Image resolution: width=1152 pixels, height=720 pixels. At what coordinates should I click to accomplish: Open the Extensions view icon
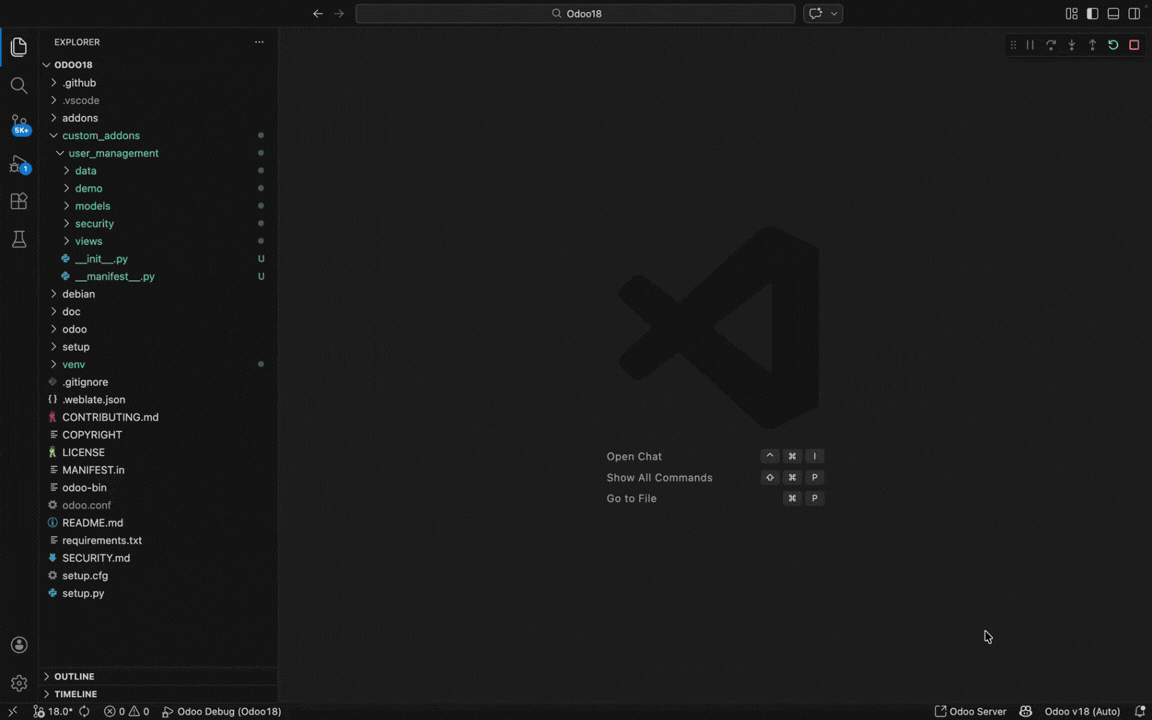point(19,201)
